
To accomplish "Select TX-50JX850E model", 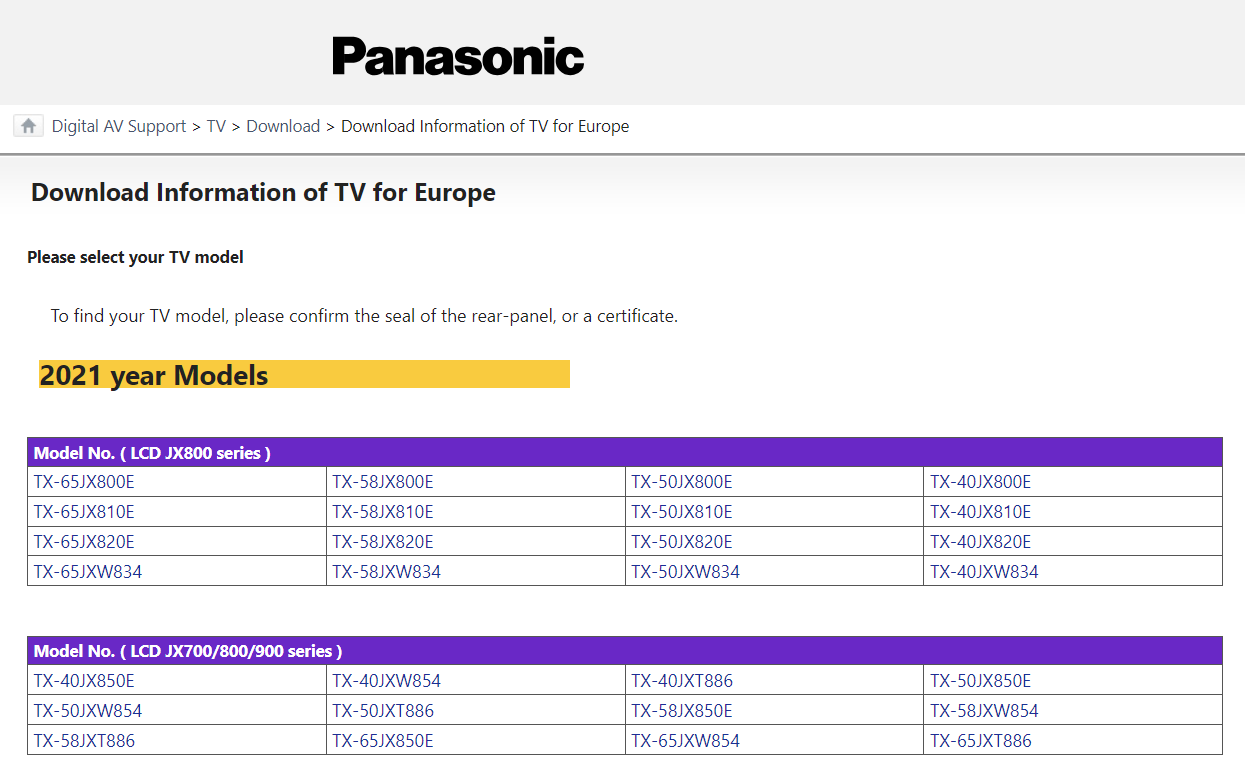I will (x=981, y=681).
